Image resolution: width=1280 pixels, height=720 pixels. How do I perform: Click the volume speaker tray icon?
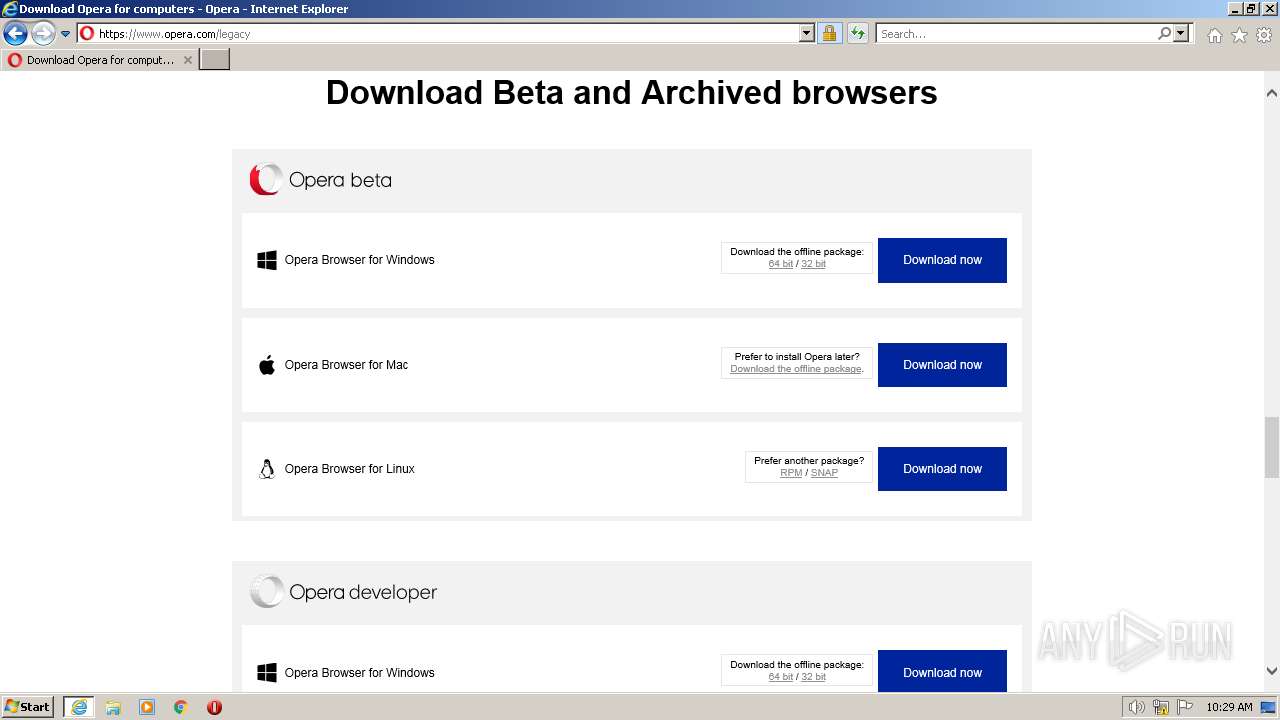(1136, 707)
